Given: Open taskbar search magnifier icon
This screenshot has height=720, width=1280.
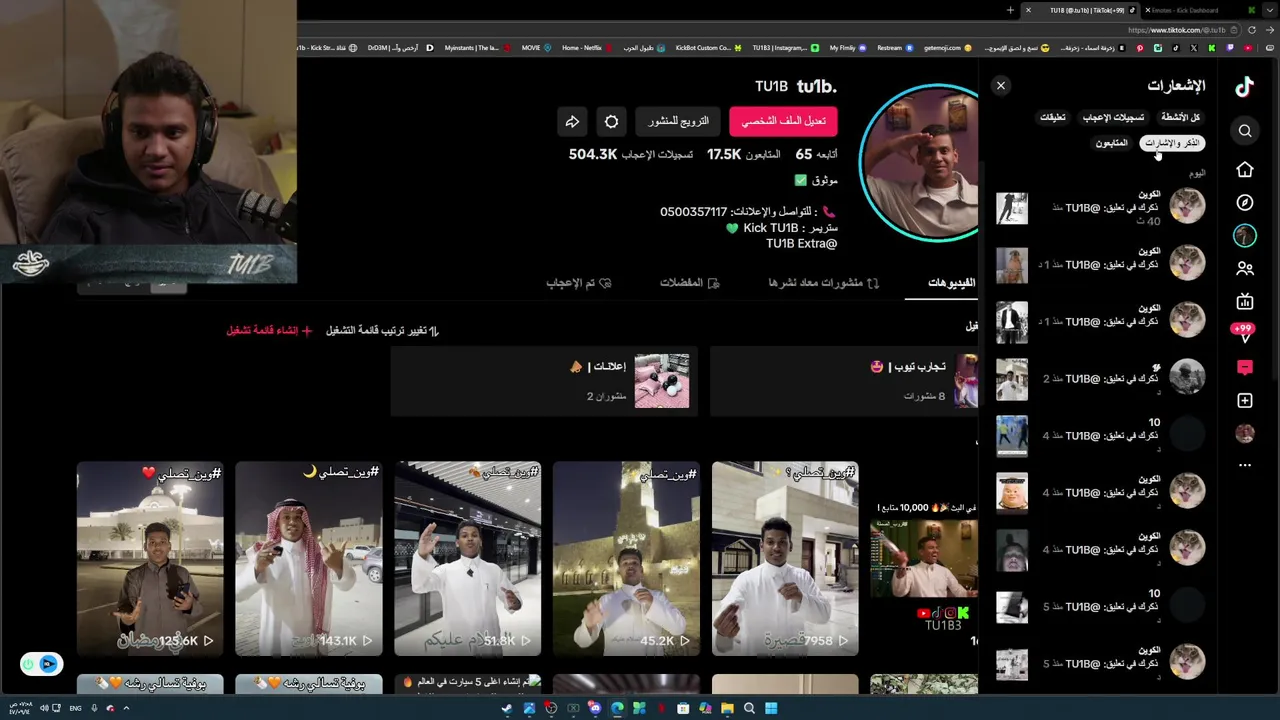Looking at the screenshot, I should 749,708.
